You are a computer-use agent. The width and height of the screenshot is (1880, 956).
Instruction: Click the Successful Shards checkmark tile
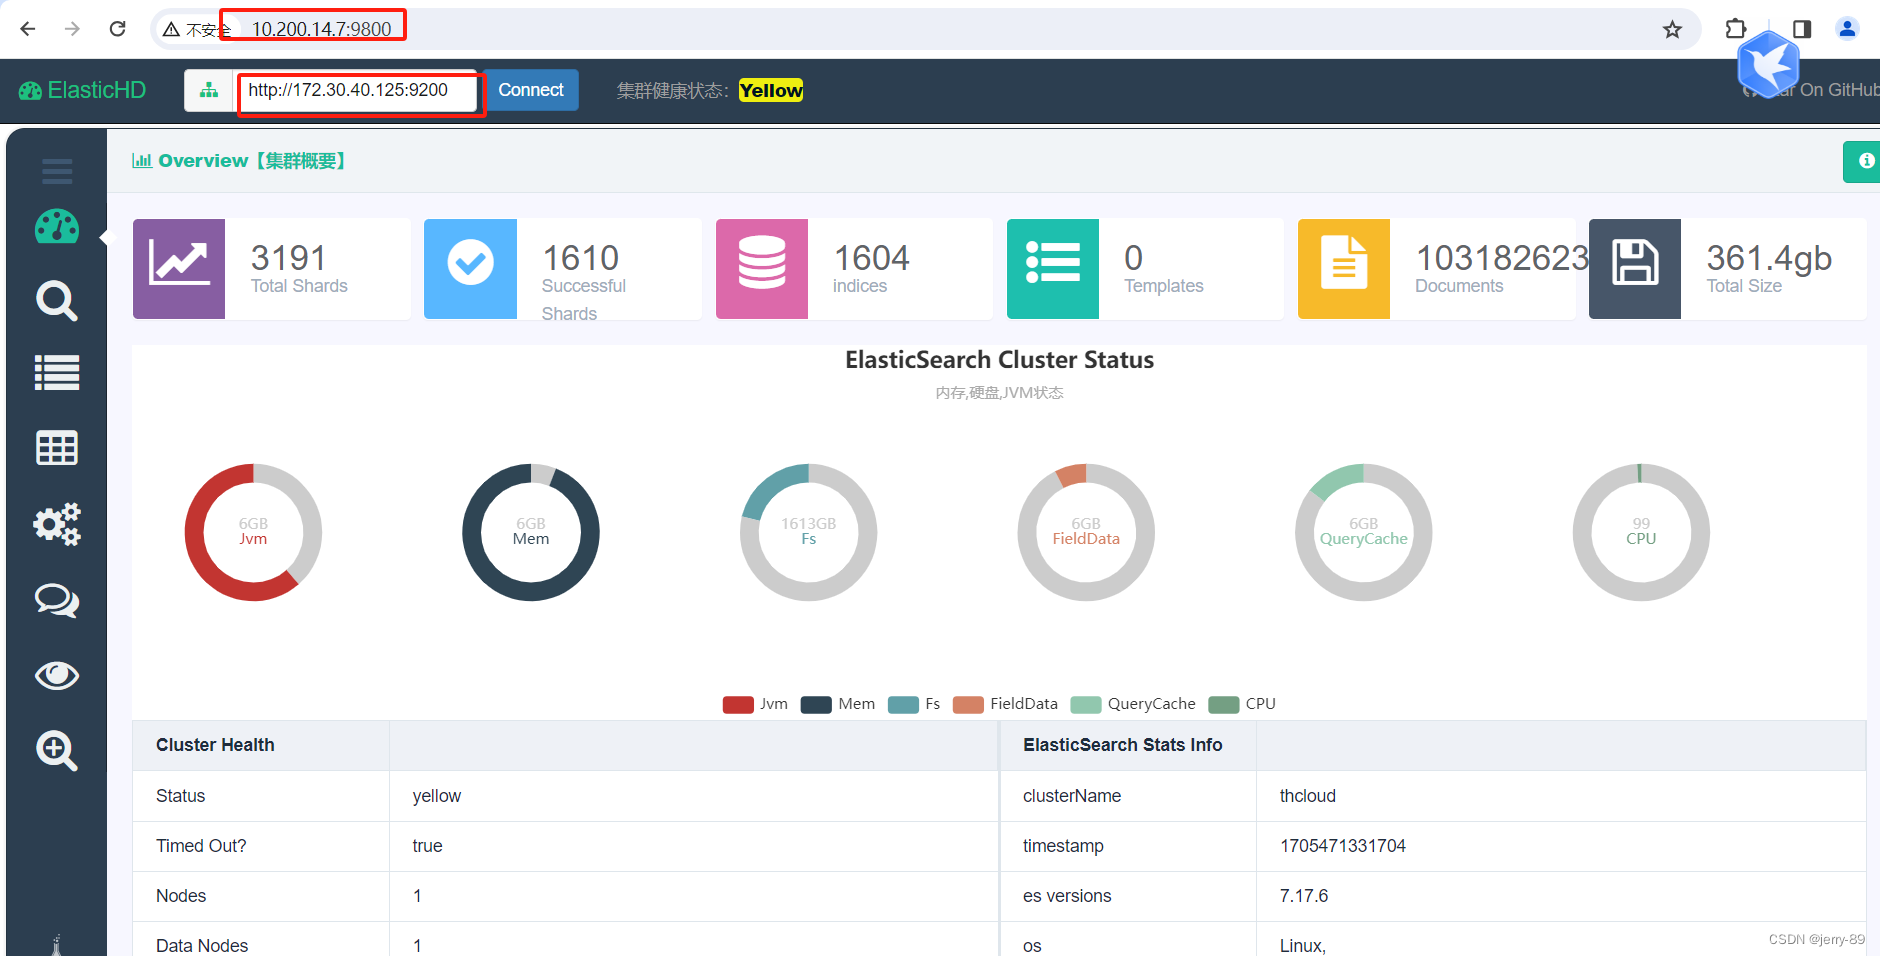(470, 269)
